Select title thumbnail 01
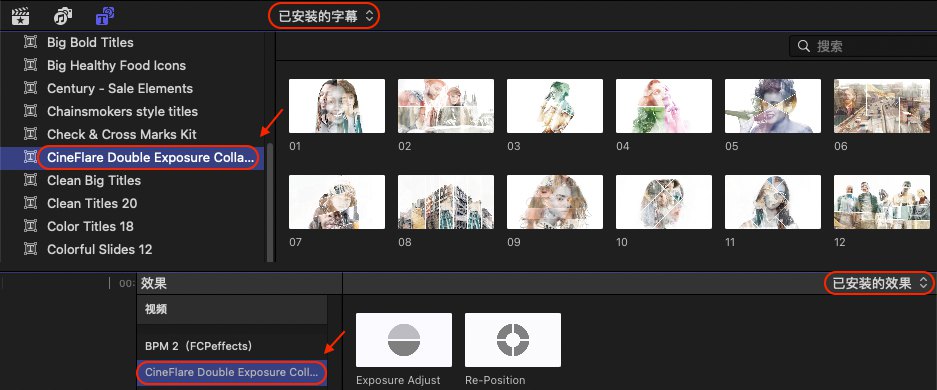 click(x=336, y=106)
